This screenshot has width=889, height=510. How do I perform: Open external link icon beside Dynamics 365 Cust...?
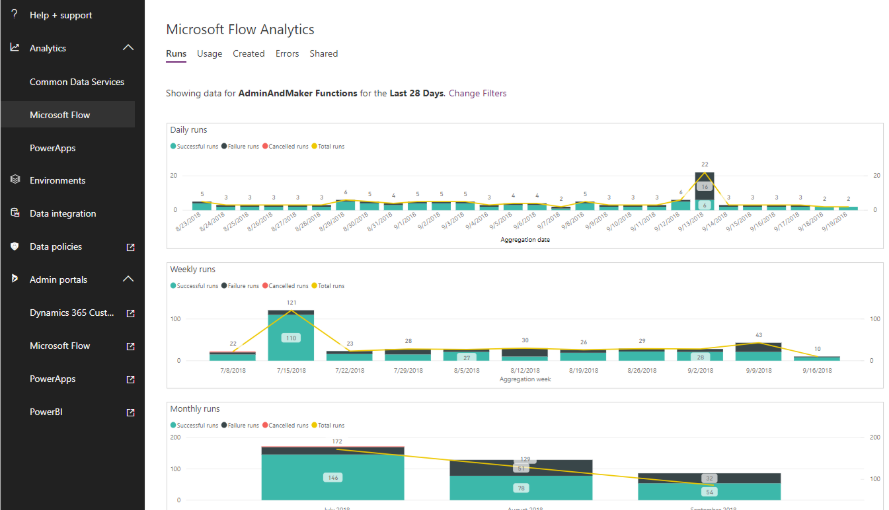pyautogui.click(x=130, y=313)
